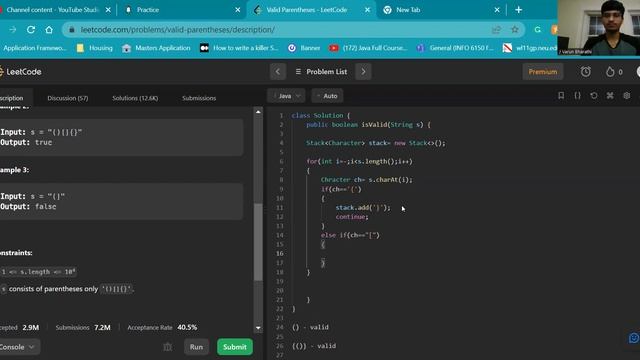Expand the Console panel
The height and width of the screenshot is (360, 640).
point(17,347)
